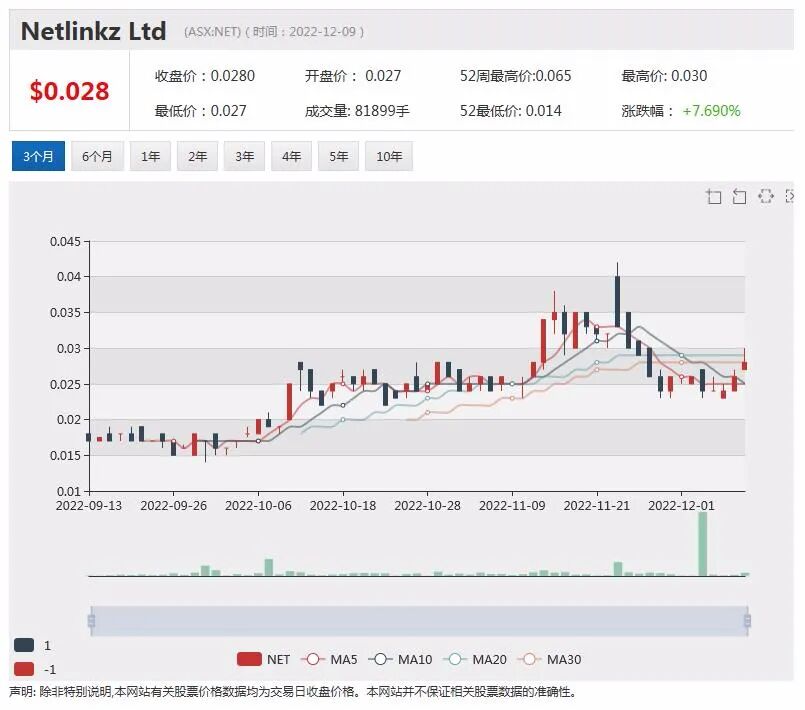Image resolution: width=805 pixels, height=710 pixels.
Task: Click the 开盘价: 0.027 value
Action: pyautogui.click(x=353, y=76)
